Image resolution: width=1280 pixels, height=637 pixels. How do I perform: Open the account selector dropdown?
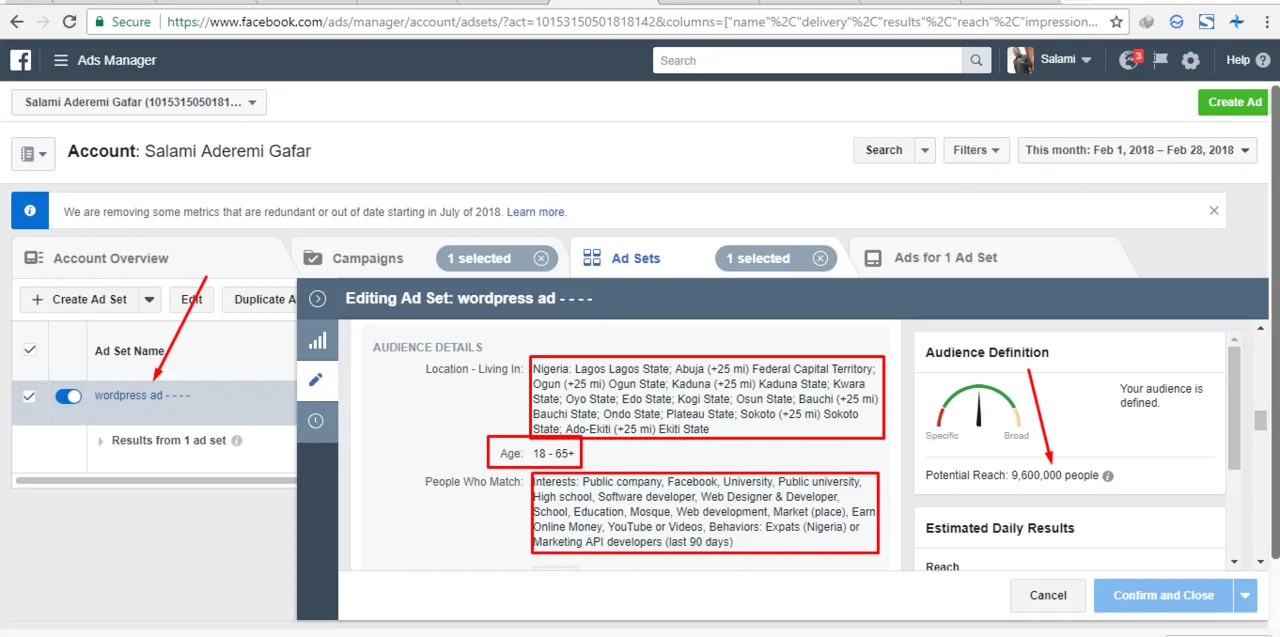pos(139,102)
